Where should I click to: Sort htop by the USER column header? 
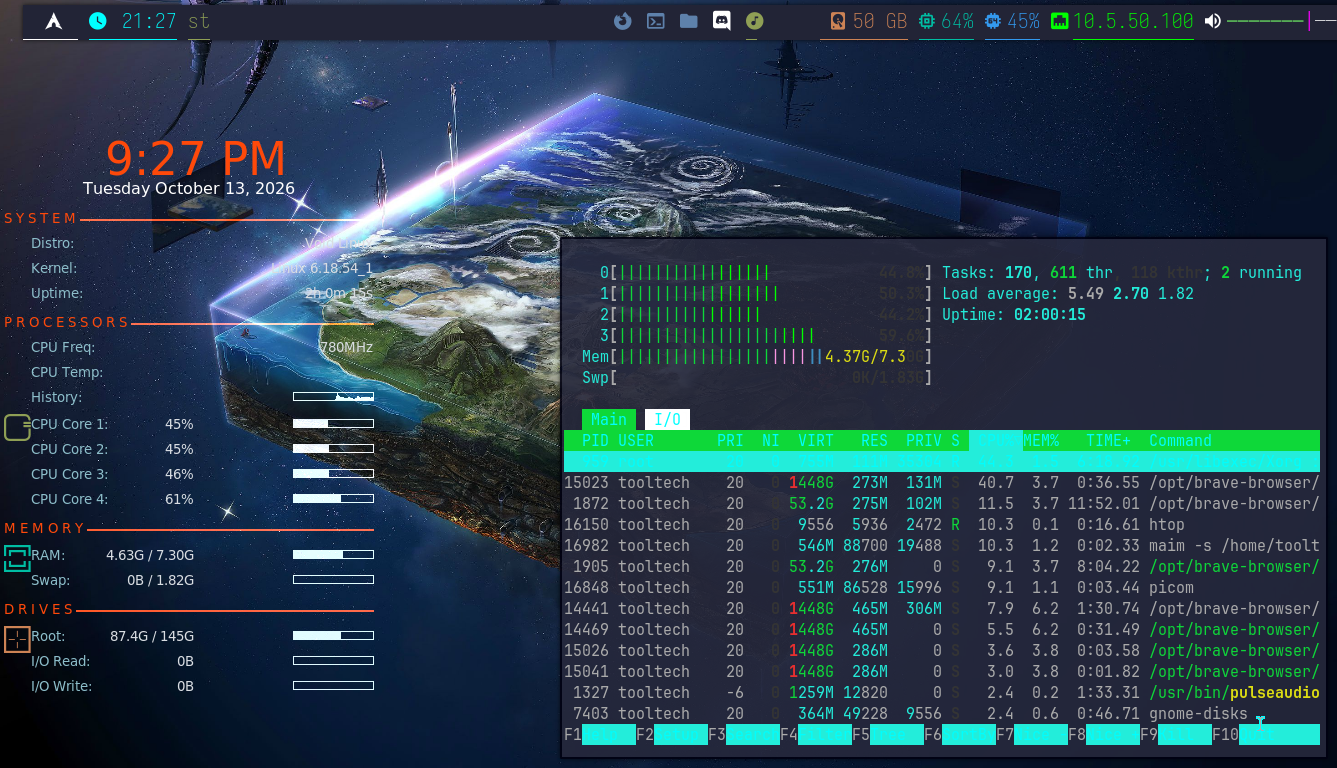coord(636,440)
